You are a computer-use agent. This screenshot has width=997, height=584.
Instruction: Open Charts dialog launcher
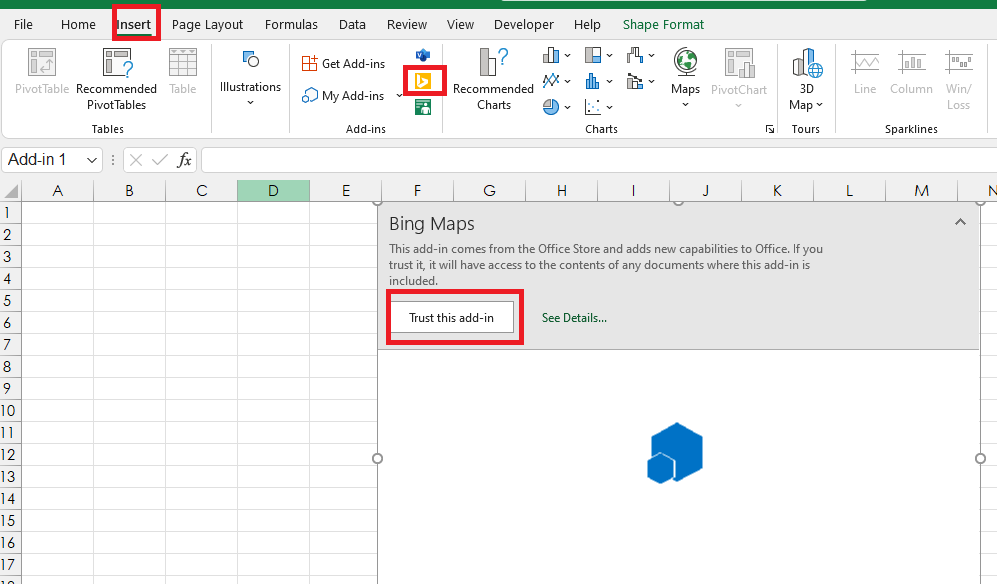(770, 129)
